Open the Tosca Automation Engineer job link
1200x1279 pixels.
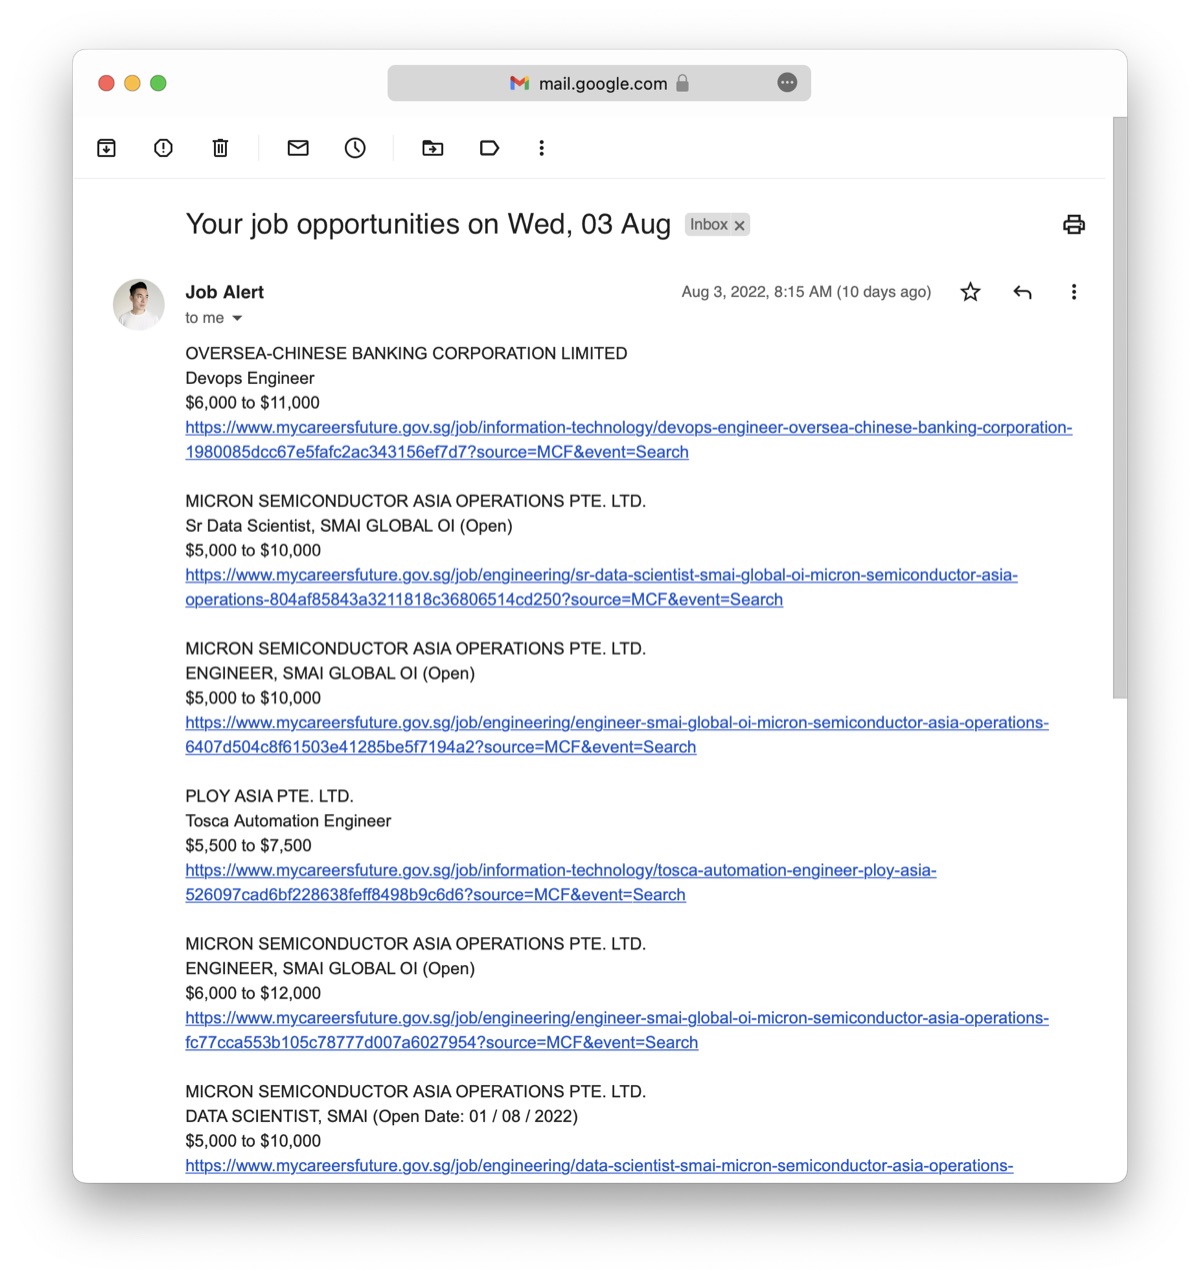560,871
